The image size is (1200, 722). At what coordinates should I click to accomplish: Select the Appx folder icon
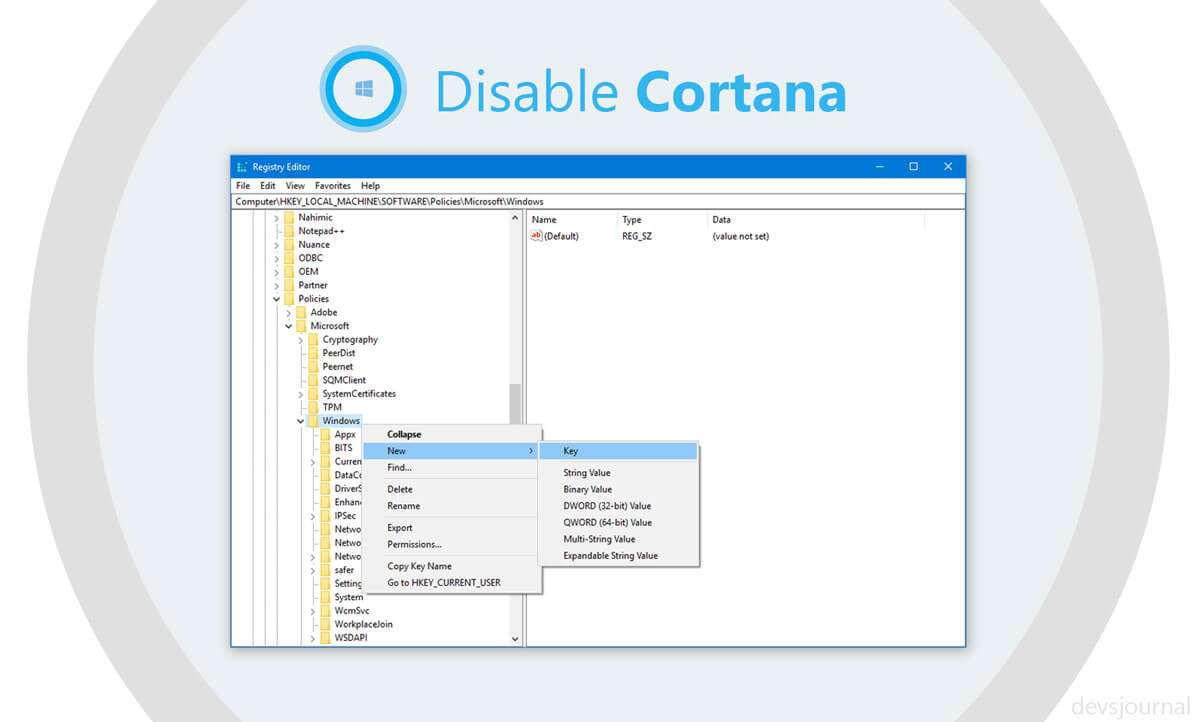pos(325,434)
